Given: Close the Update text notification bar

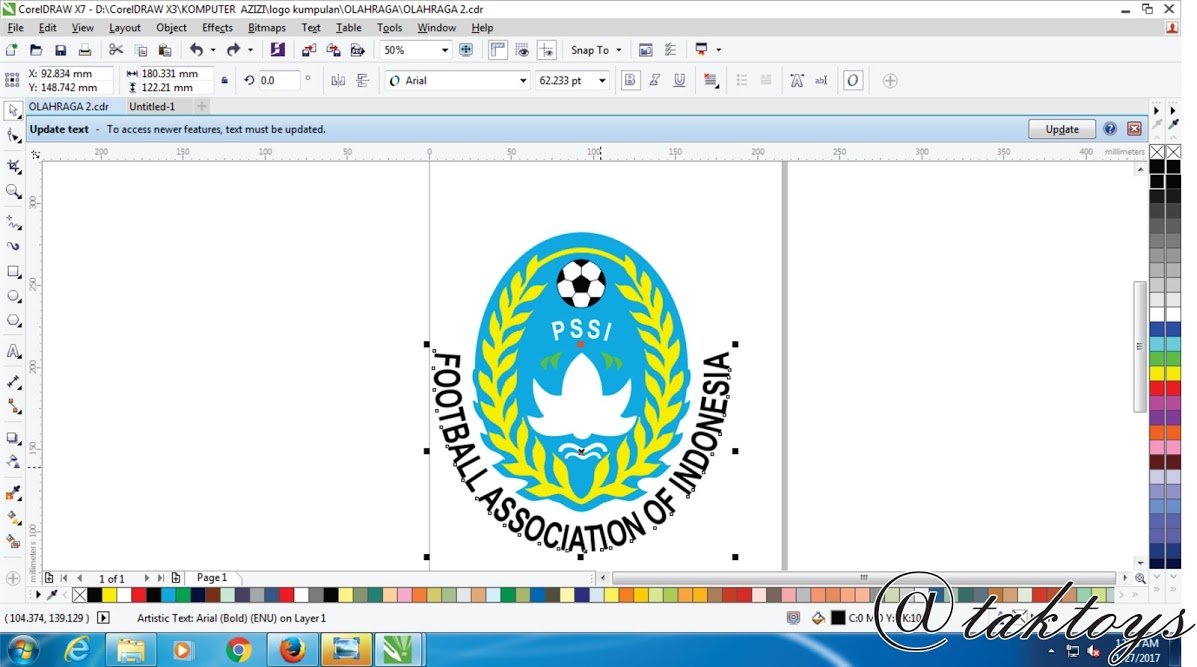Looking at the screenshot, I should (x=1134, y=129).
